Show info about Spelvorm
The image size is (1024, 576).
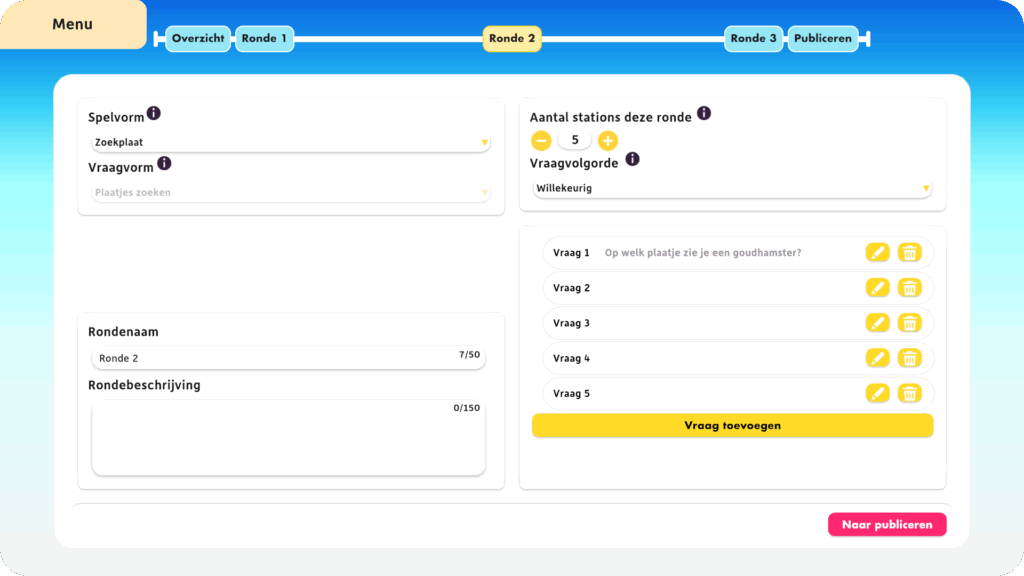(x=153, y=114)
